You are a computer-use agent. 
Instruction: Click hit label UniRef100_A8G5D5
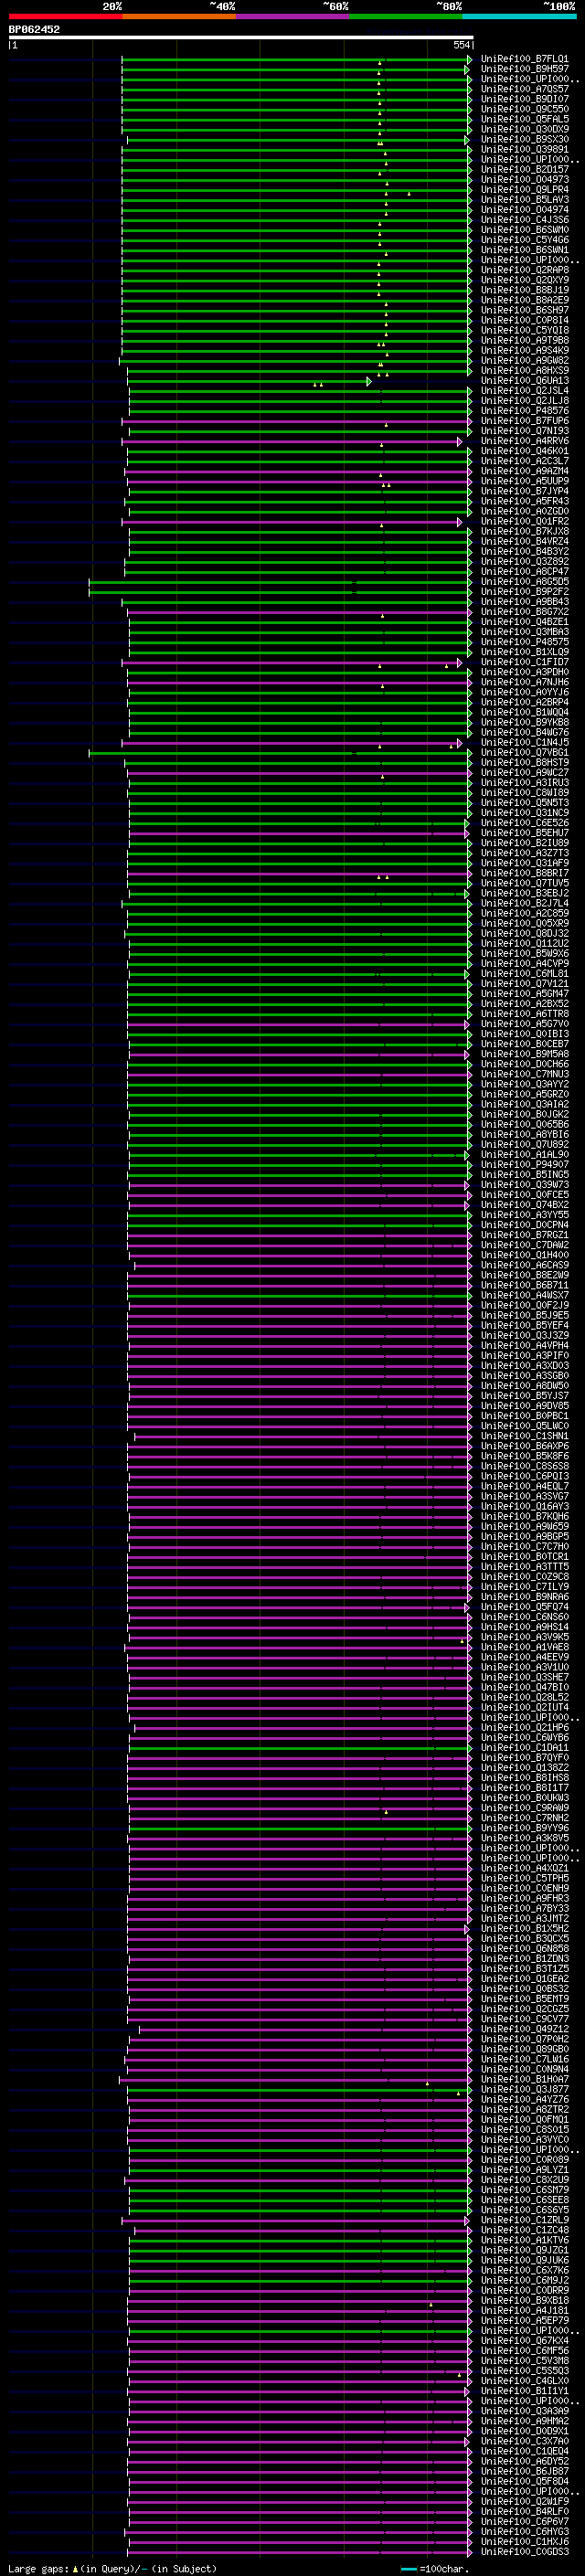(x=524, y=582)
